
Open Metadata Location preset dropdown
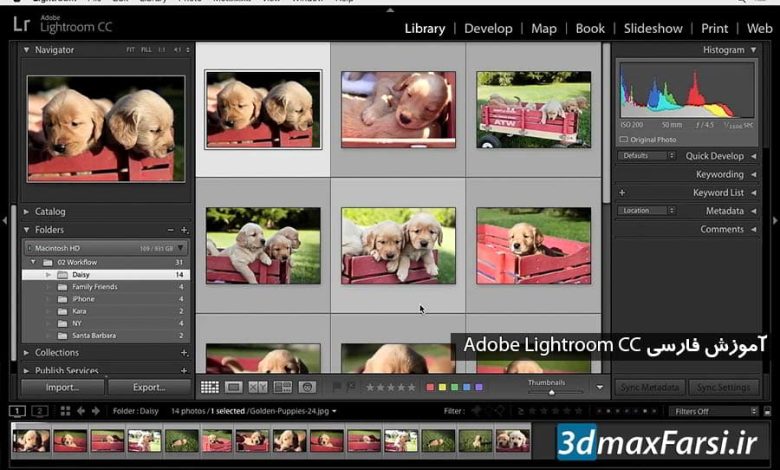[647, 210]
